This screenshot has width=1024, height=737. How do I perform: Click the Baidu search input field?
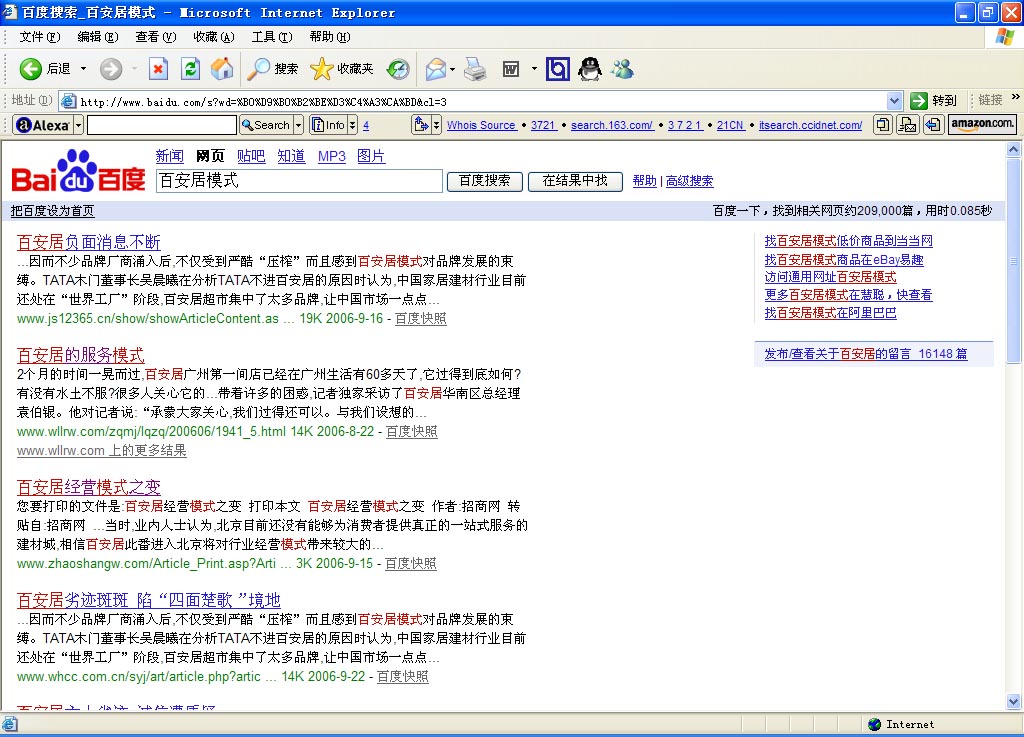pyautogui.click(x=299, y=181)
